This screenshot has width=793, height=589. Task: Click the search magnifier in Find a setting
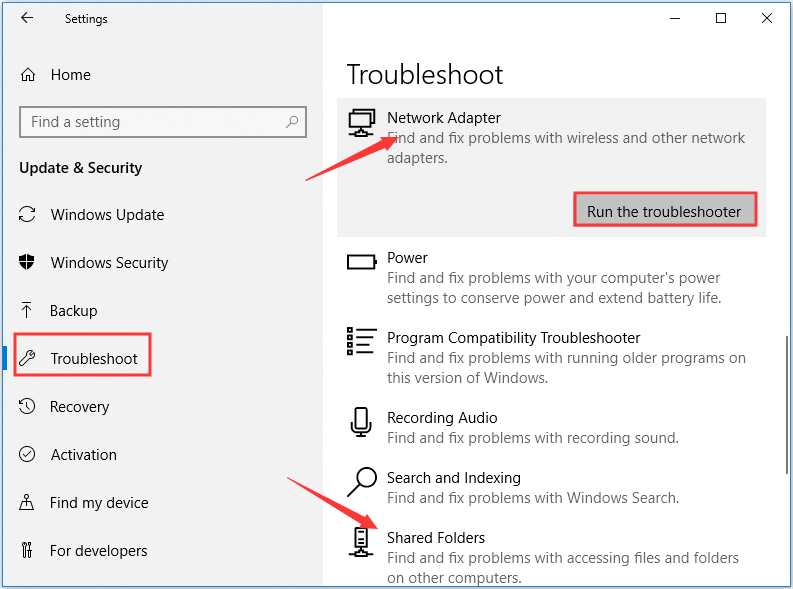(x=292, y=122)
